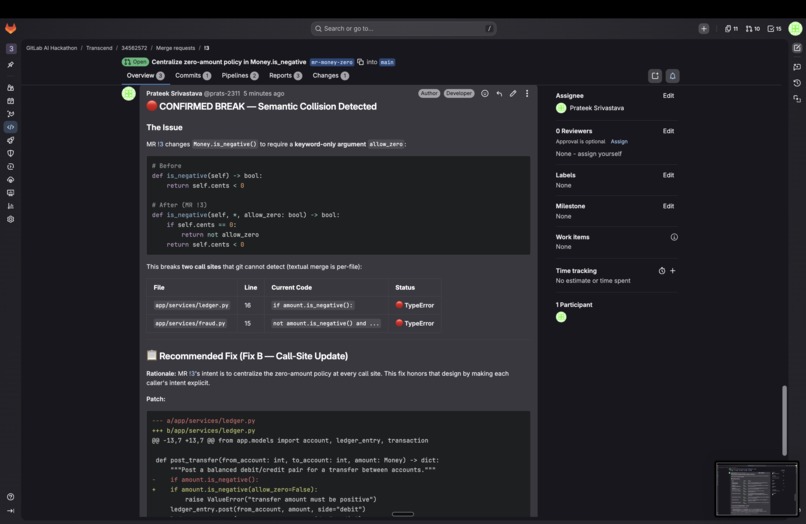Open the Settings gear in the sidebar
The width and height of the screenshot is (806, 524).
tap(10, 219)
